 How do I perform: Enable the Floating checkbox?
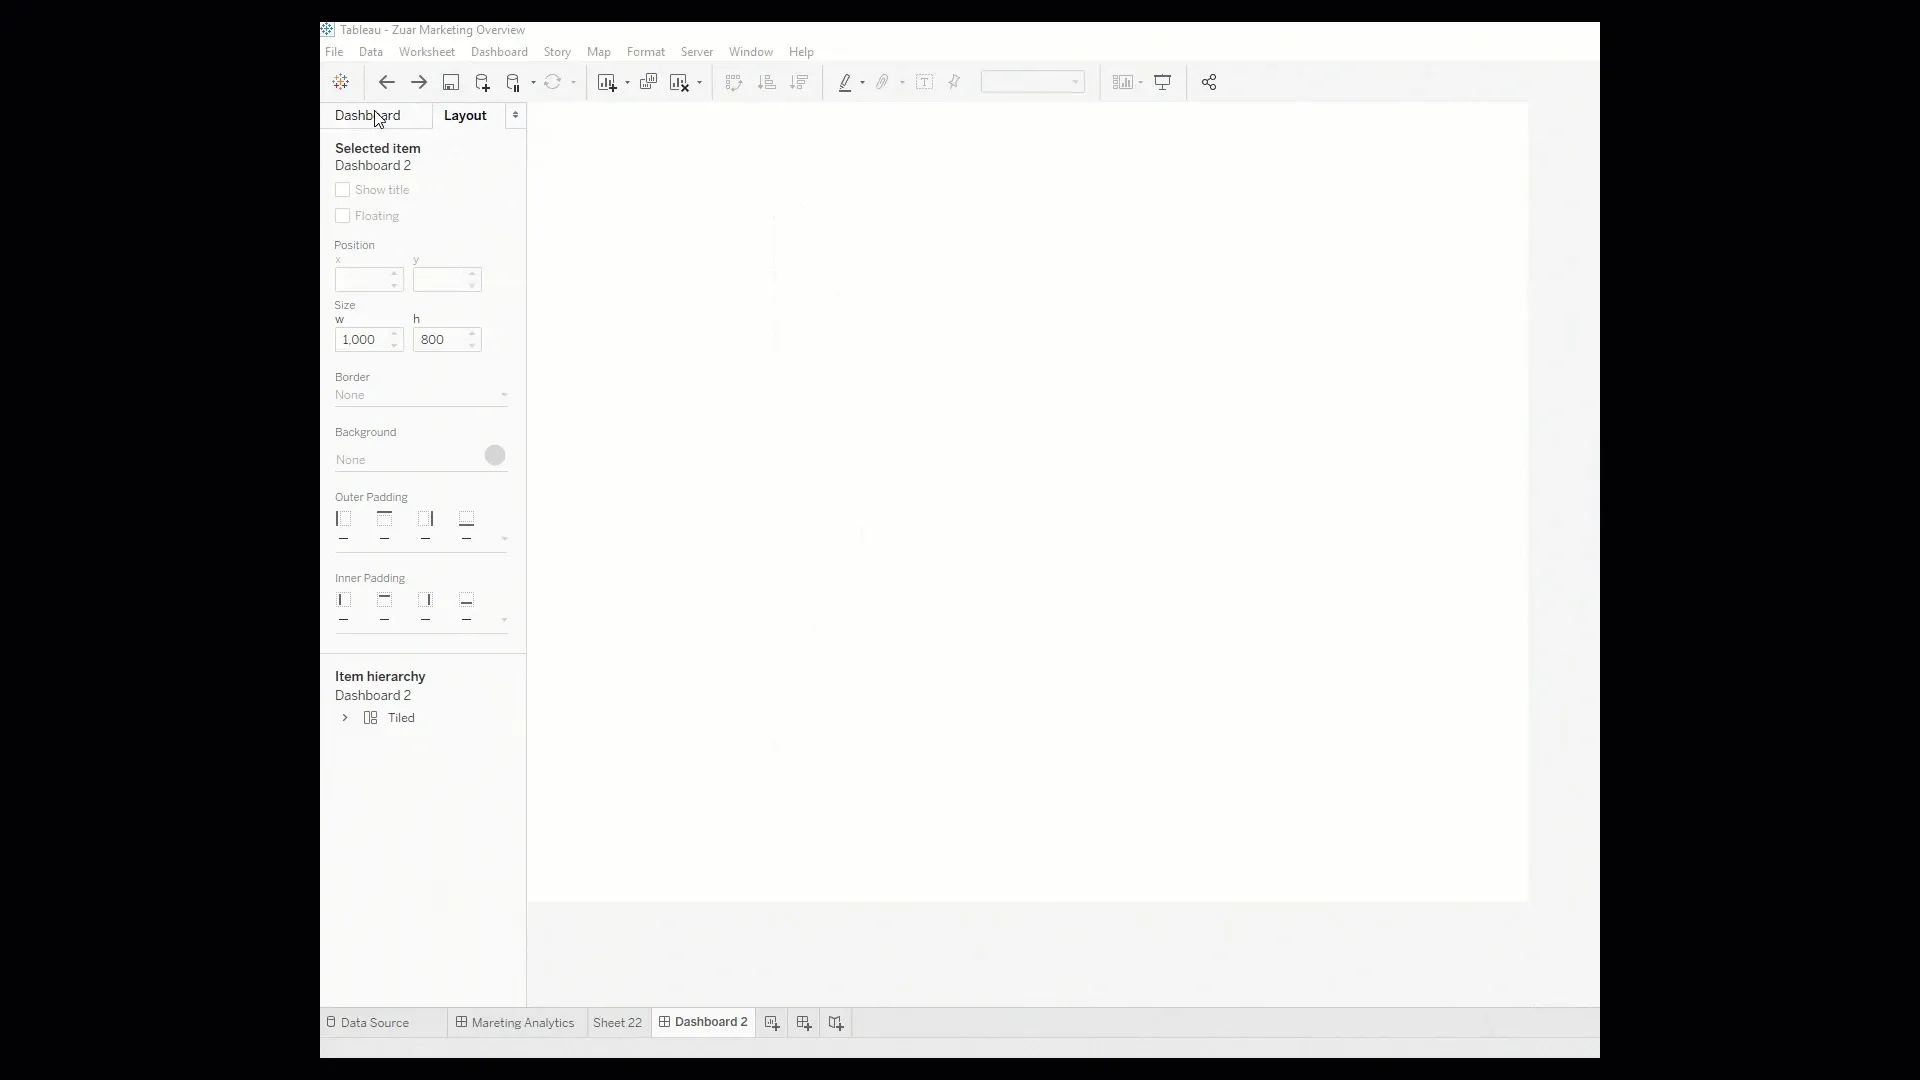tap(343, 216)
